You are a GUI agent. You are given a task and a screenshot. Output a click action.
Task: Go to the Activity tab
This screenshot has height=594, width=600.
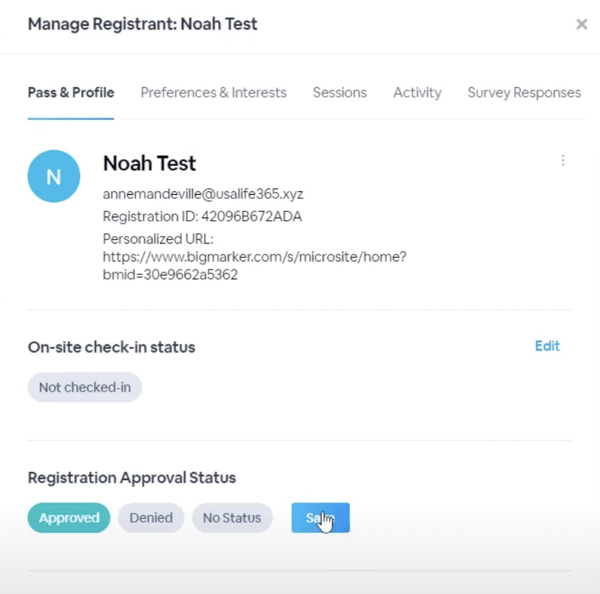417,93
